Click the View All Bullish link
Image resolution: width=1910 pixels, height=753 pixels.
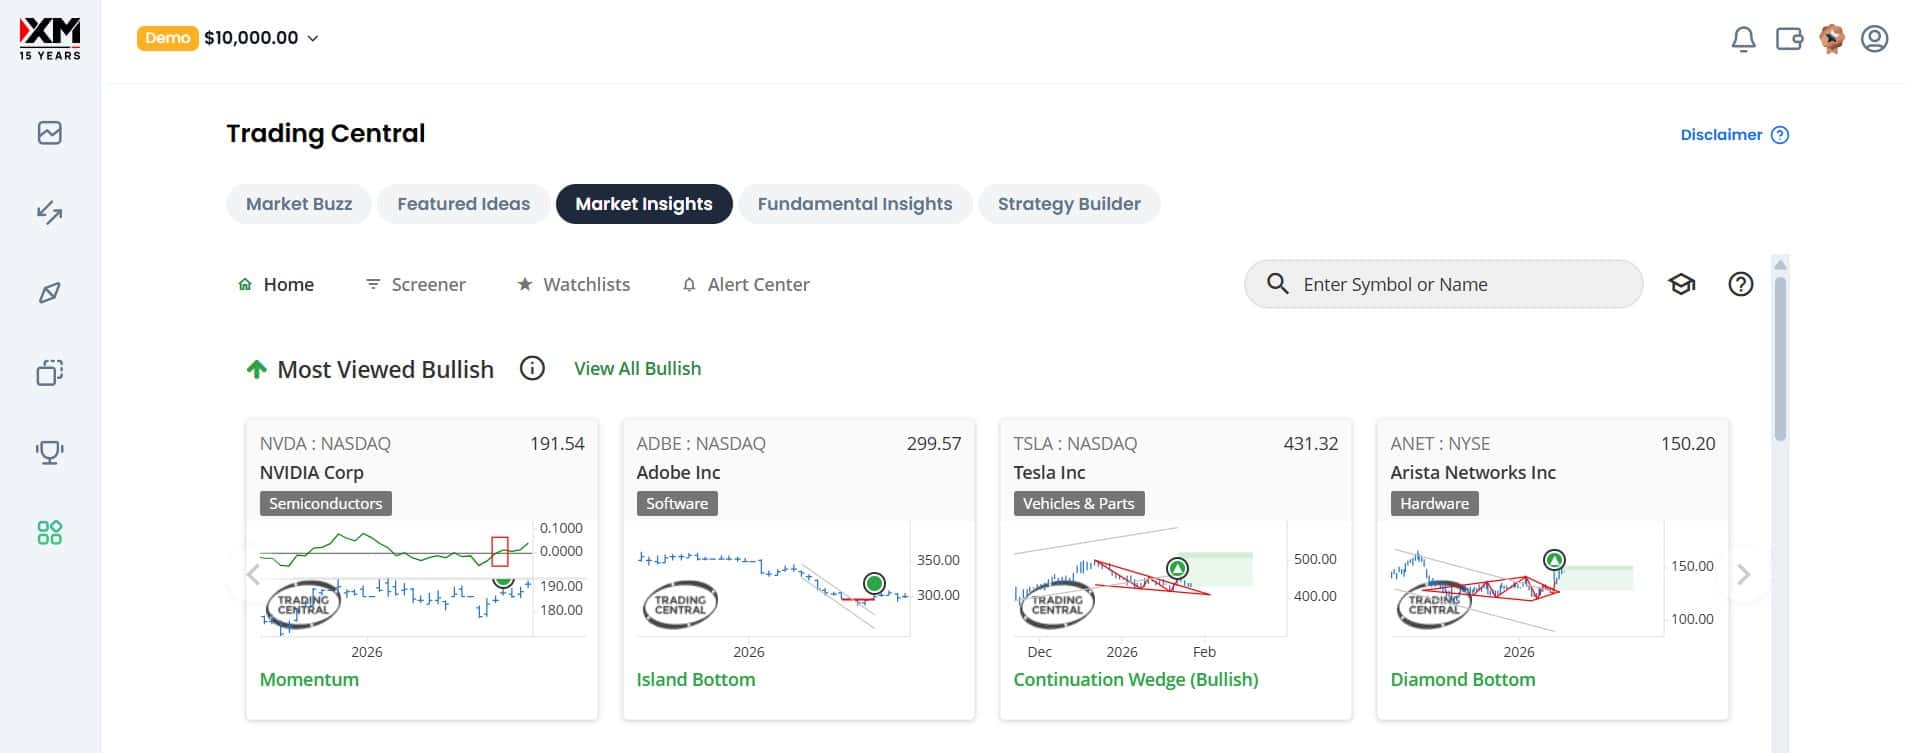[x=637, y=368]
